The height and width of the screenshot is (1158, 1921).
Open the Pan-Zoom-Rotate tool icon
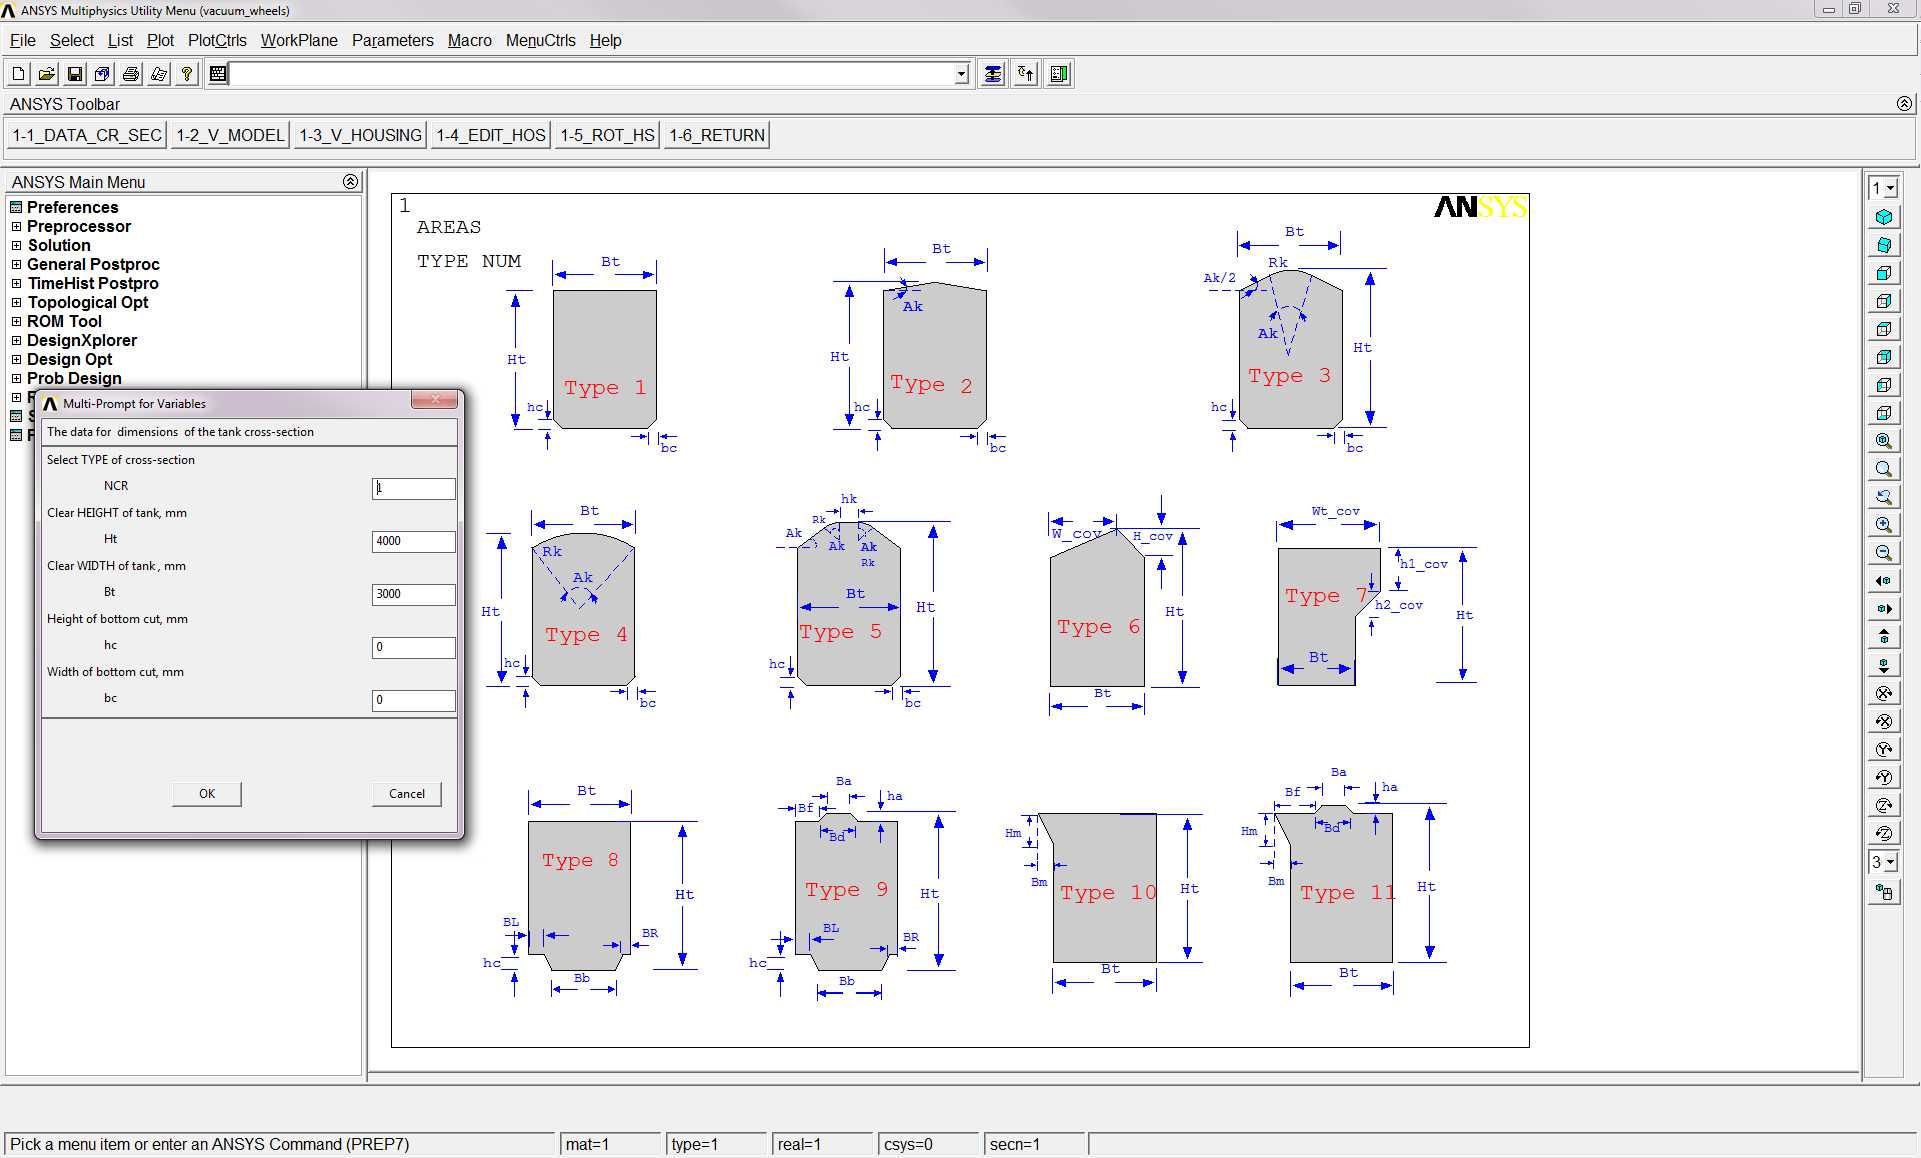[102, 74]
